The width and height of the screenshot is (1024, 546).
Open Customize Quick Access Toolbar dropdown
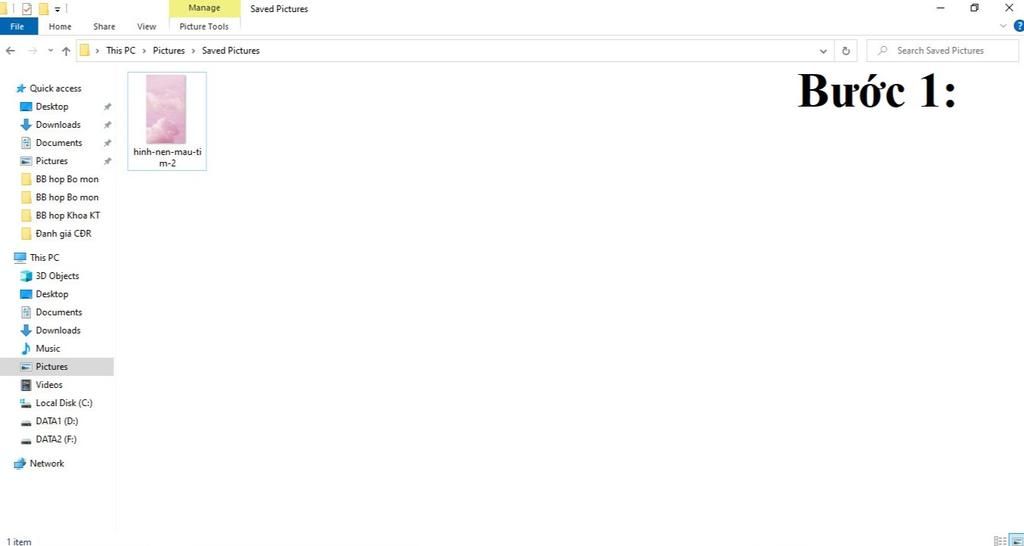click(57, 9)
